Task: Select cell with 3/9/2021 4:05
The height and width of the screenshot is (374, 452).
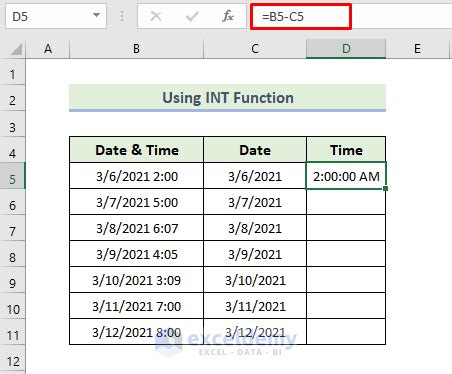Action: coord(137,254)
